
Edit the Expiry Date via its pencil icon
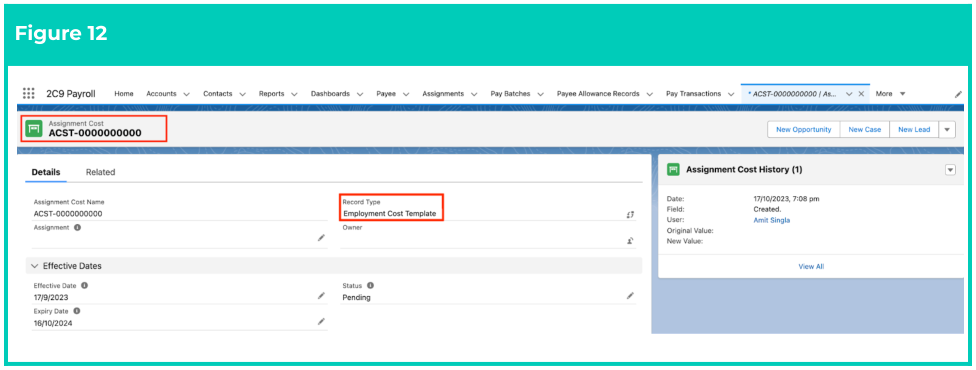click(x=321, y=321)
